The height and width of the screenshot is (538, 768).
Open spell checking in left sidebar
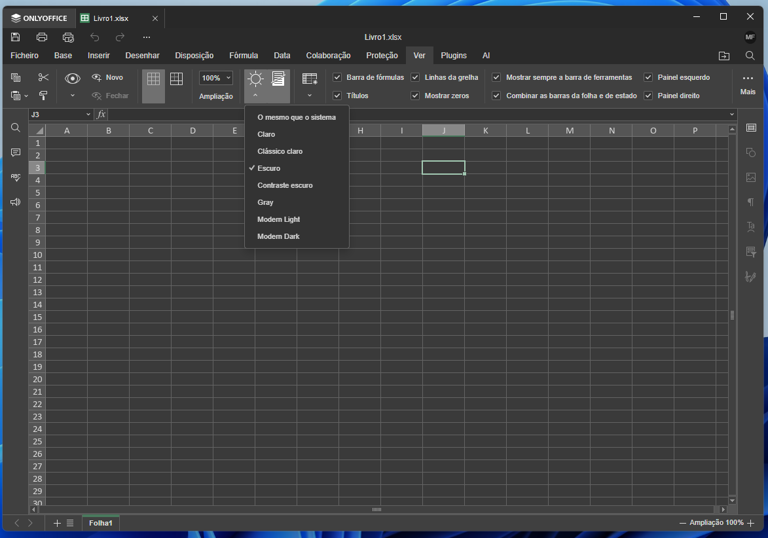coord(16,177)
